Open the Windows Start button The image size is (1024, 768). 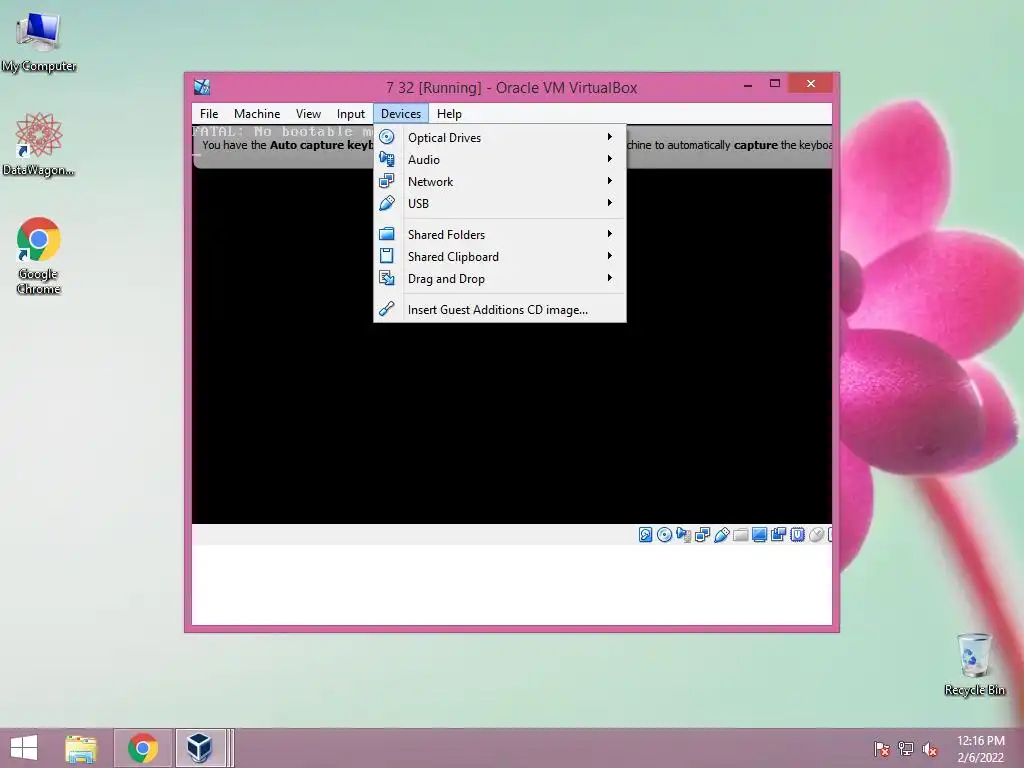point(24,748)
